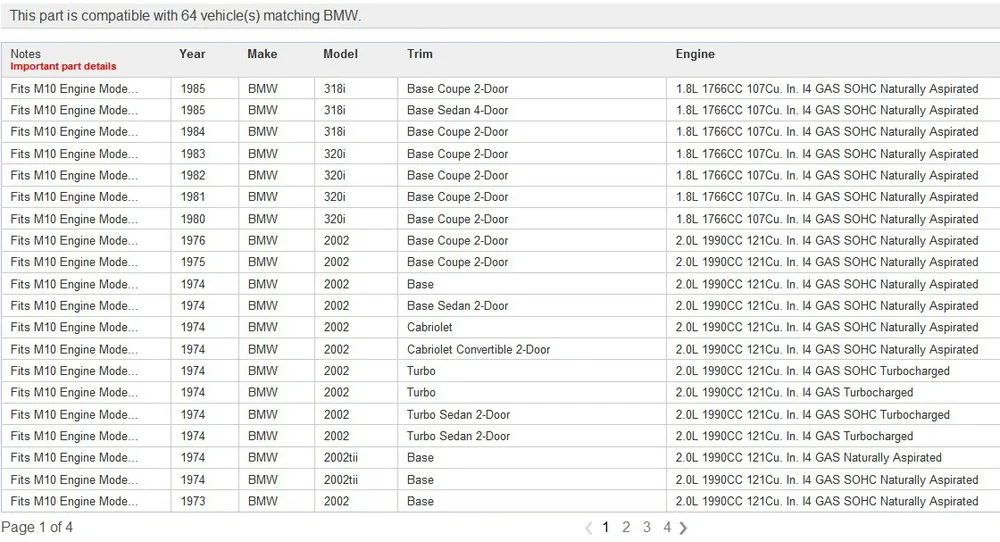Click 'Base Sedan 4-Door' trim for 1985 318i
Screen dimensions: 1000x542
coord(457,110)
